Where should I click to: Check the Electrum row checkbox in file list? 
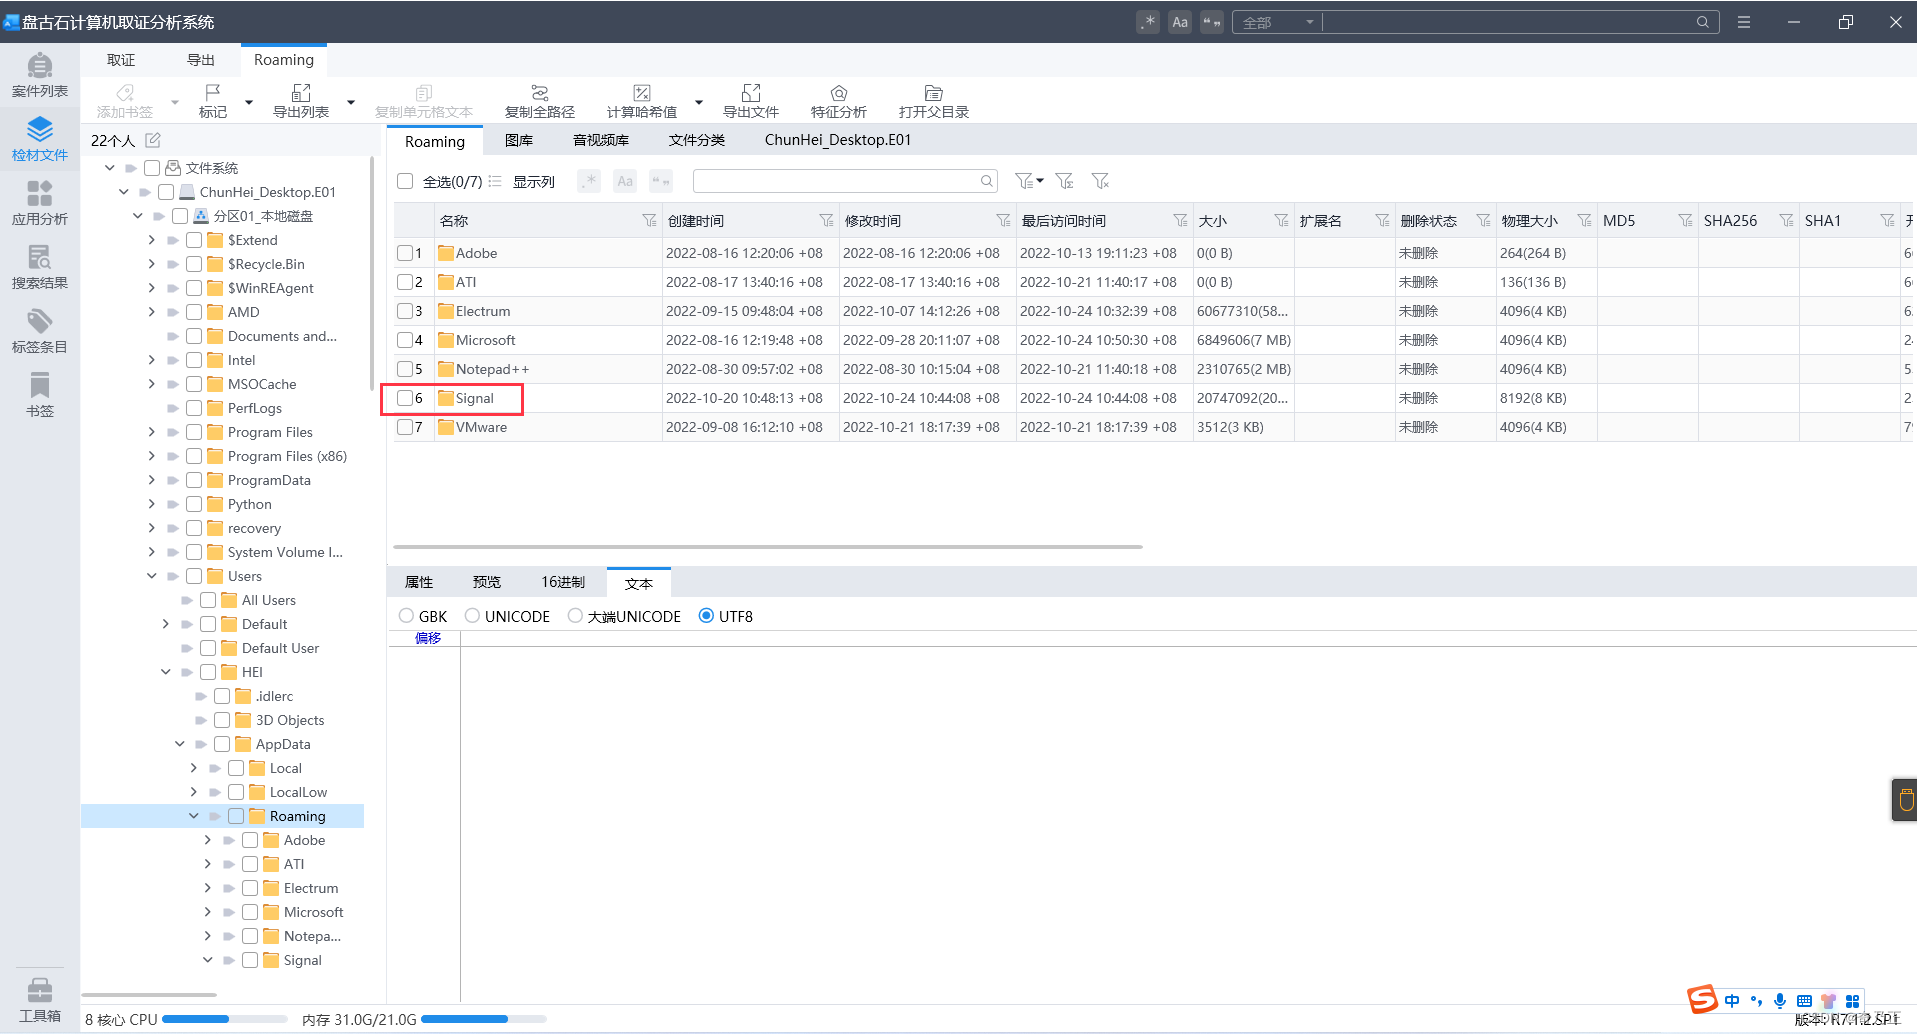tap(405, 311)
